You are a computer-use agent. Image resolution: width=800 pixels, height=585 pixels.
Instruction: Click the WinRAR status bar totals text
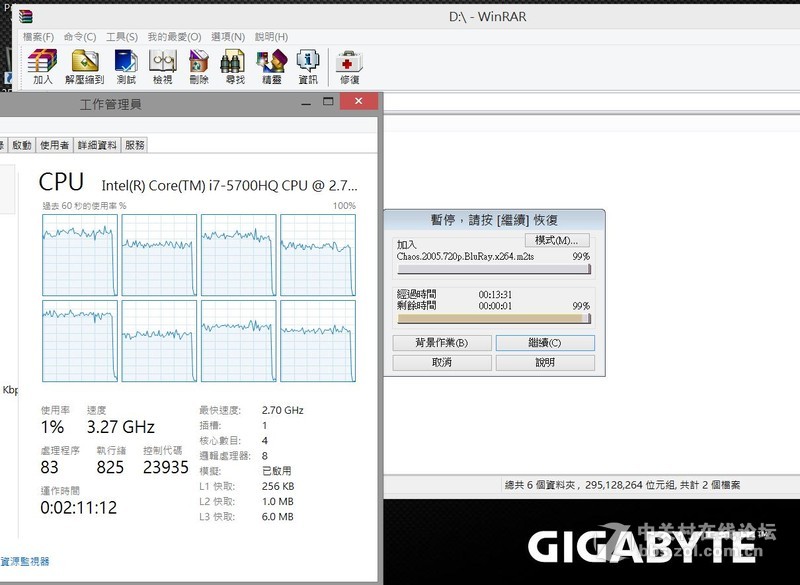click(622, 485)
